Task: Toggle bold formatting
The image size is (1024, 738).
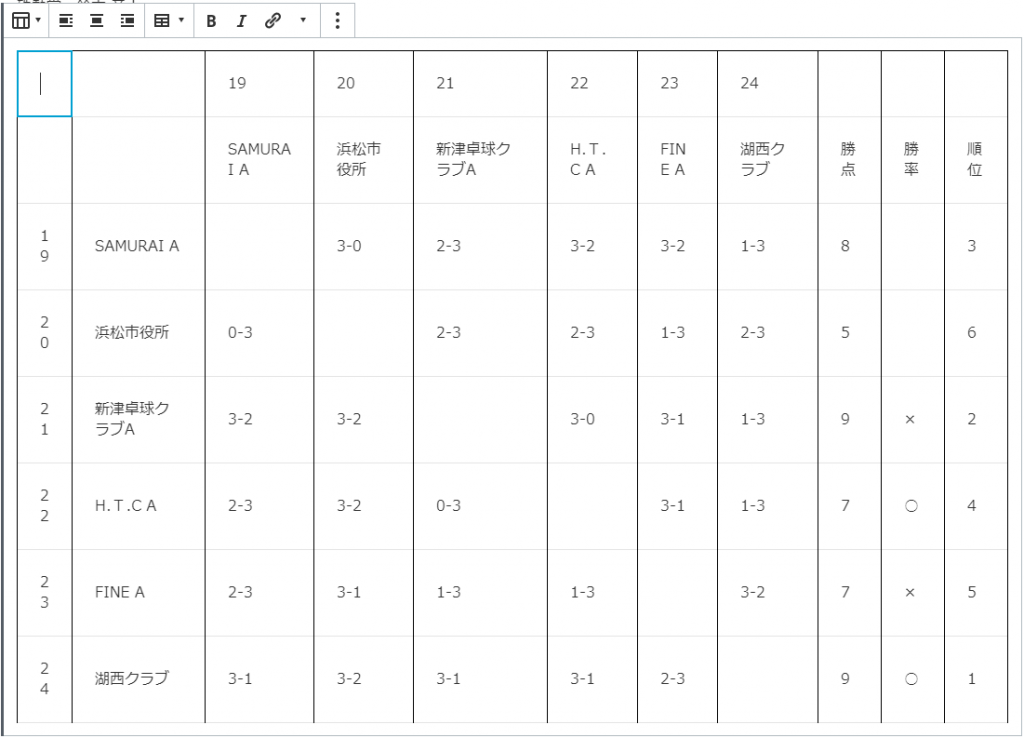Action: click(x=211, y=20)
